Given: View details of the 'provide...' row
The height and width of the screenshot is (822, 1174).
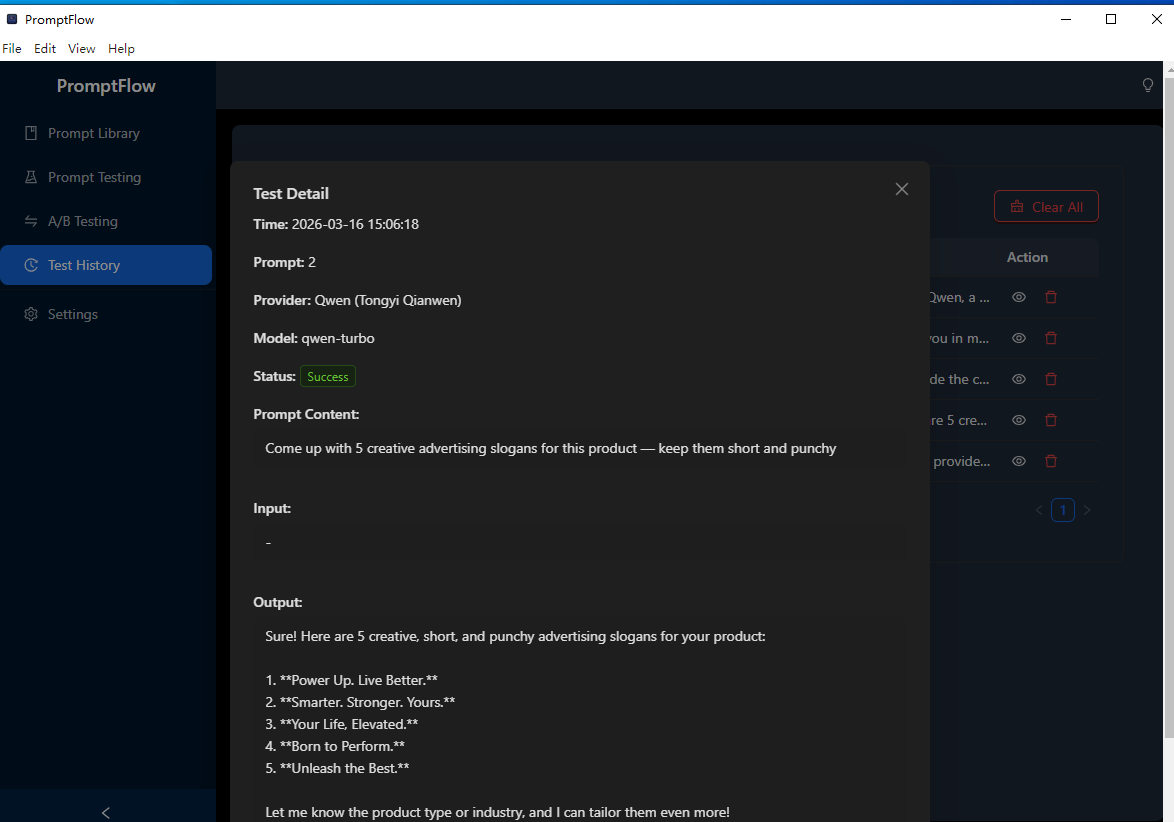Looking at the screenshot, I should click(1018, 461).
